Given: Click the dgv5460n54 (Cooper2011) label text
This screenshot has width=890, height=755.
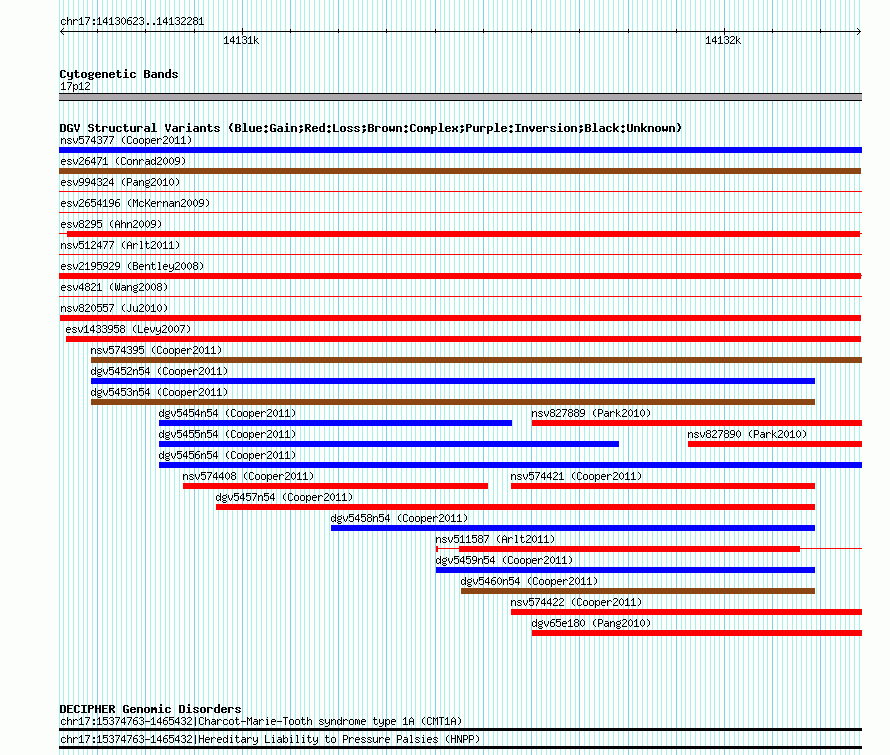Looking at the screenshot, I should click(x=529, y=581).
